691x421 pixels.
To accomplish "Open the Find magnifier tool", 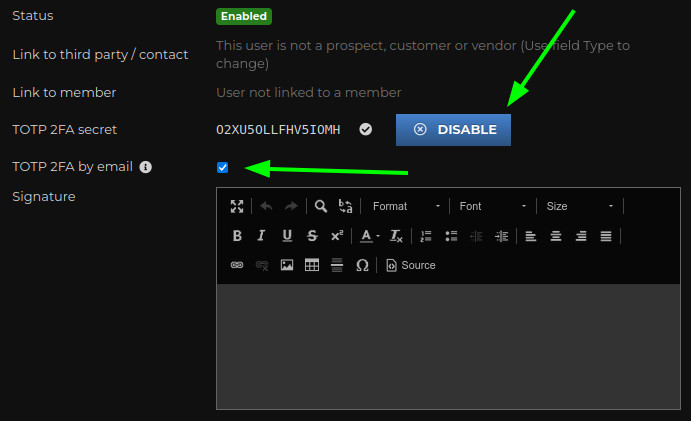I will (x=320, y=206).
